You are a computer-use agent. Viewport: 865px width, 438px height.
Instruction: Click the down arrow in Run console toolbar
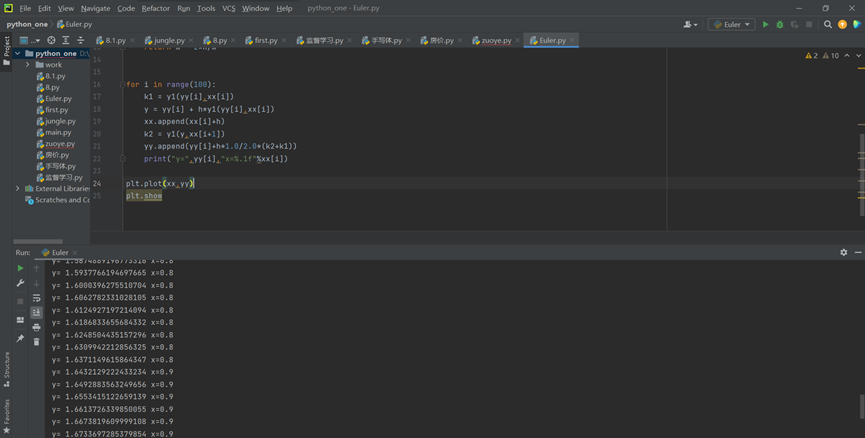36,283
